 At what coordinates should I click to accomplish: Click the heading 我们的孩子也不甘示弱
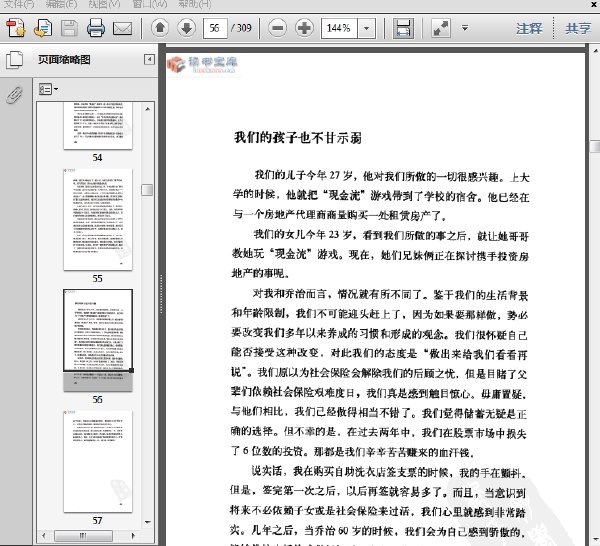(298, 138)
